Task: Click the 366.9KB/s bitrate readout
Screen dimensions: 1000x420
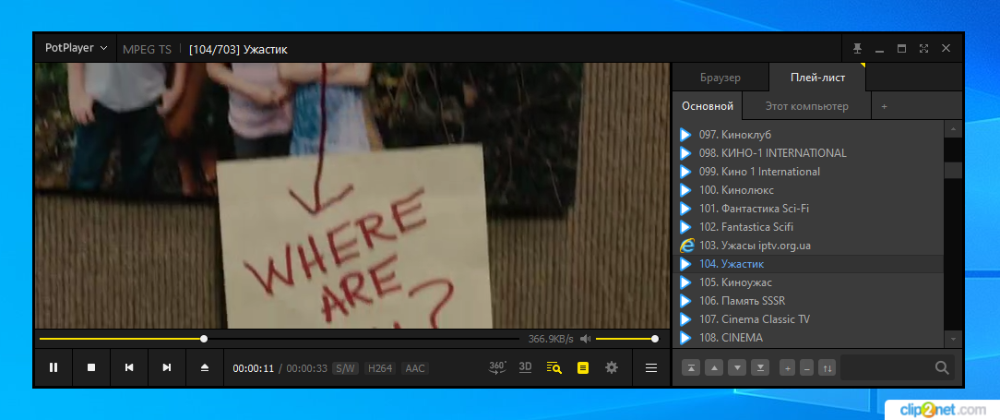Action: coord(551,339)
